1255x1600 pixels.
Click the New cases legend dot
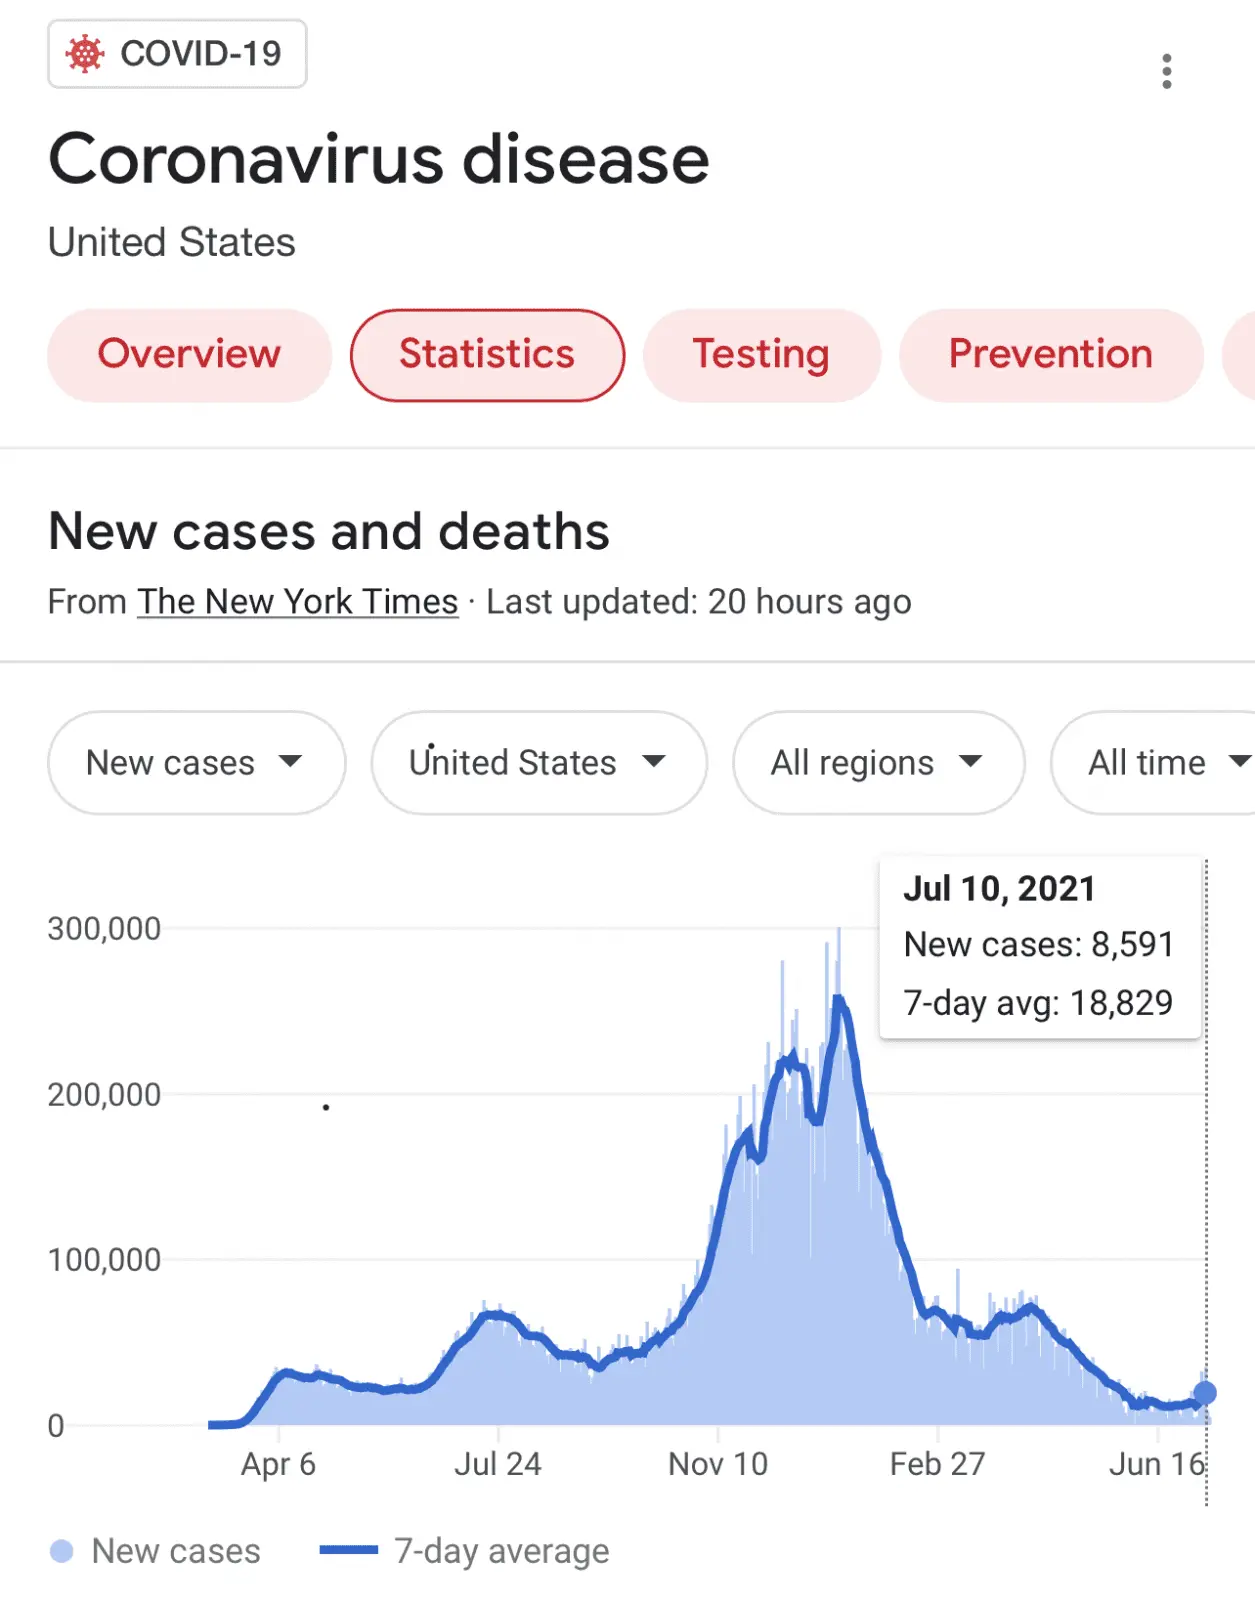(62, 1551)
